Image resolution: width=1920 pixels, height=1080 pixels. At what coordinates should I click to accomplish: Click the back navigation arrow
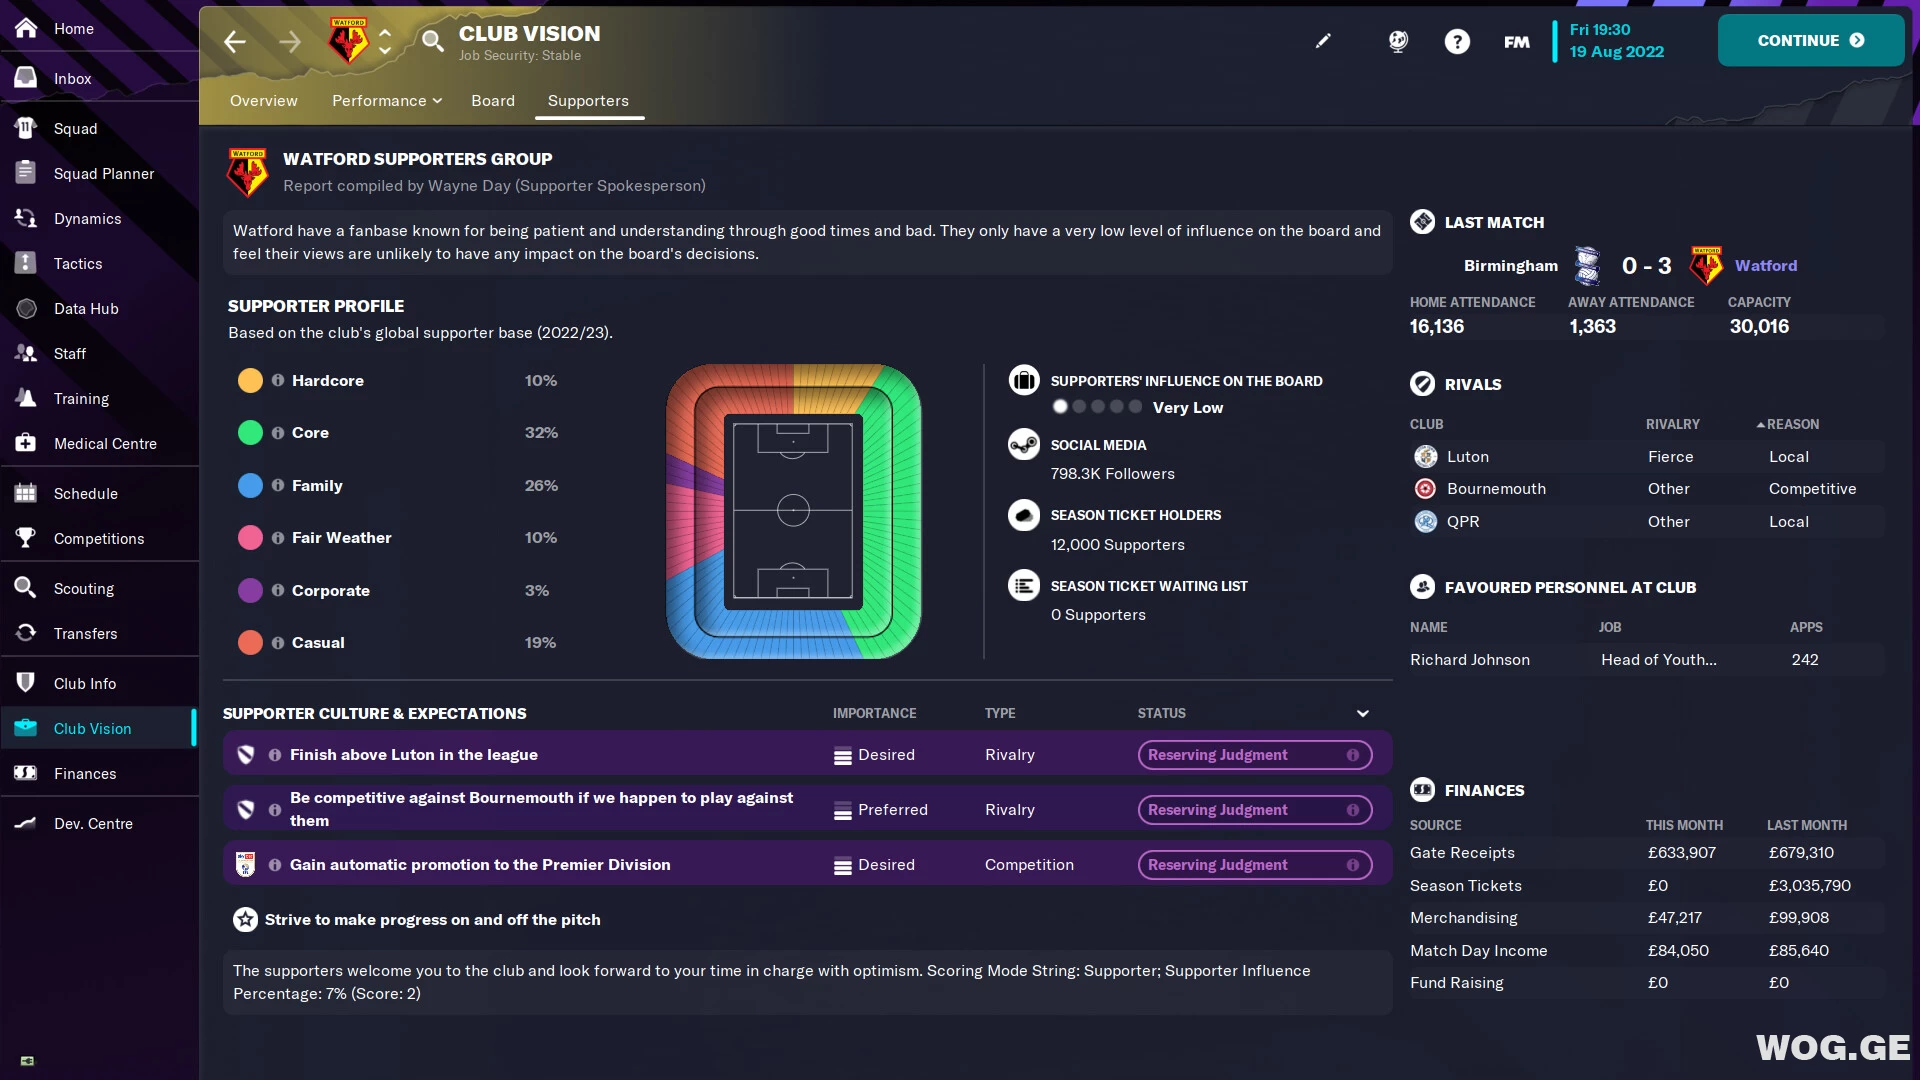(x=235, y=41)
